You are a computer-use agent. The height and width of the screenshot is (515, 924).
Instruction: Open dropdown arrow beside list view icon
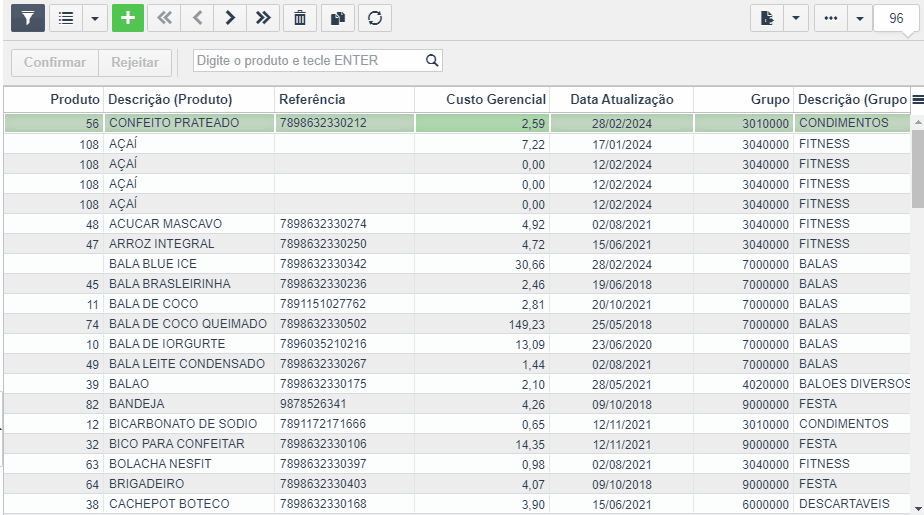pos(95,18)
